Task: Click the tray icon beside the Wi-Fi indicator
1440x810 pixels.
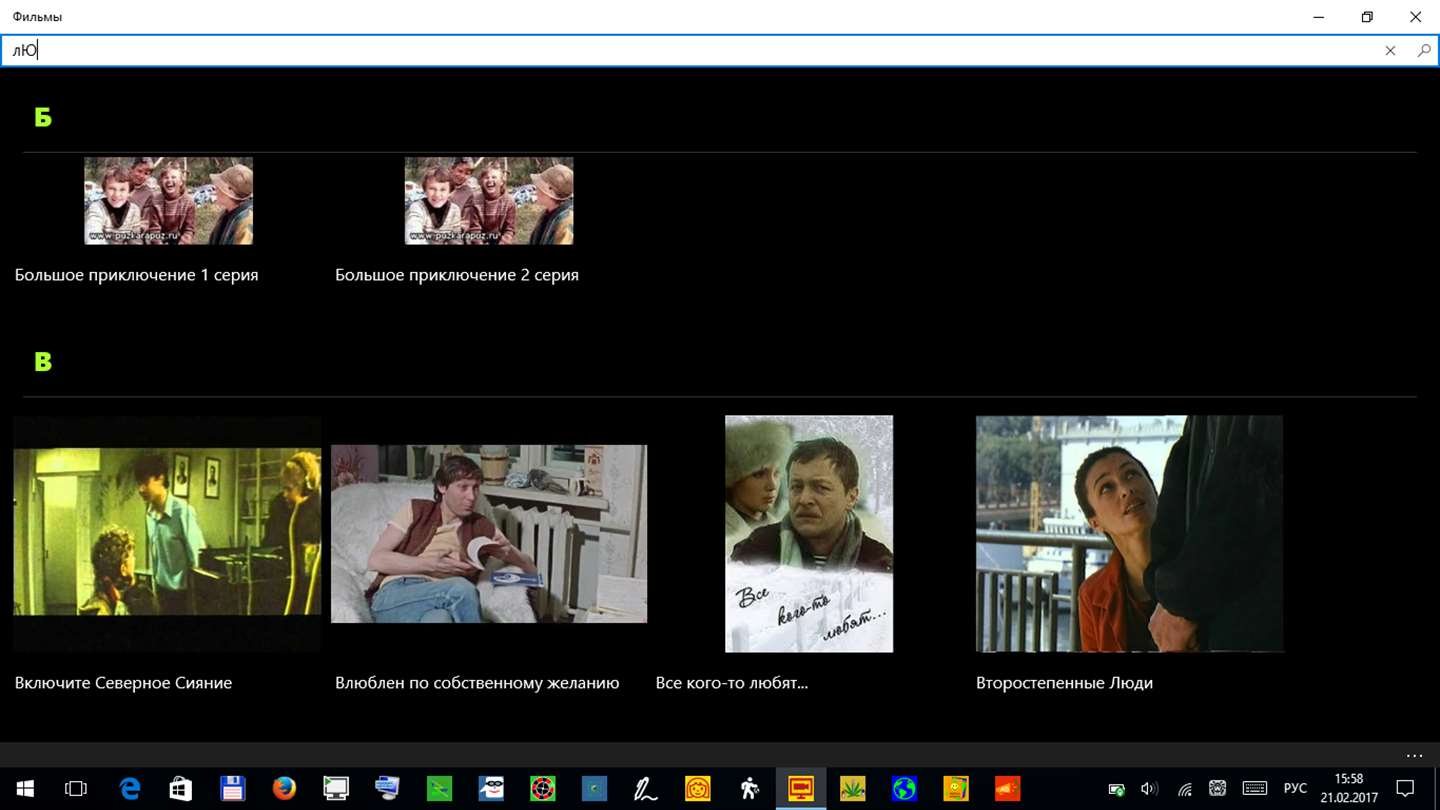Action: (1217, 789)
